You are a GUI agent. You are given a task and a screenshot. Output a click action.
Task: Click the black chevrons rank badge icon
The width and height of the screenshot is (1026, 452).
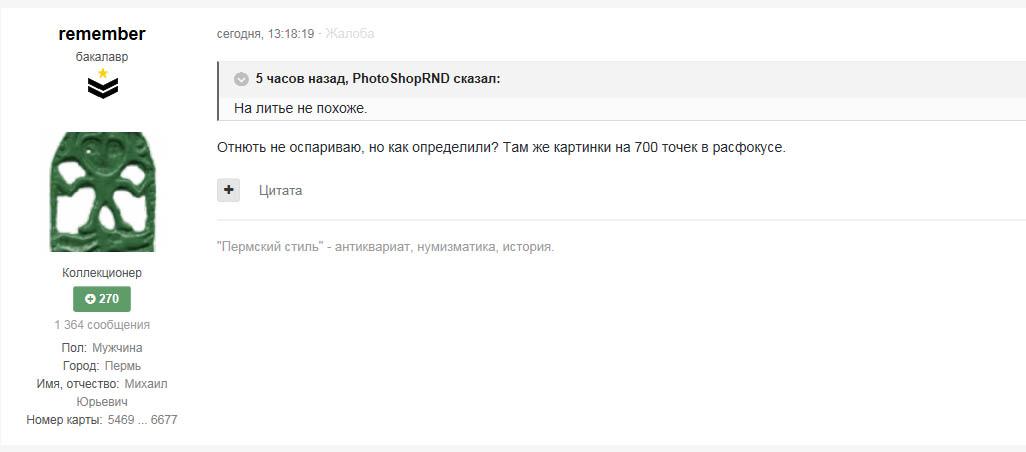pos(103,88)
